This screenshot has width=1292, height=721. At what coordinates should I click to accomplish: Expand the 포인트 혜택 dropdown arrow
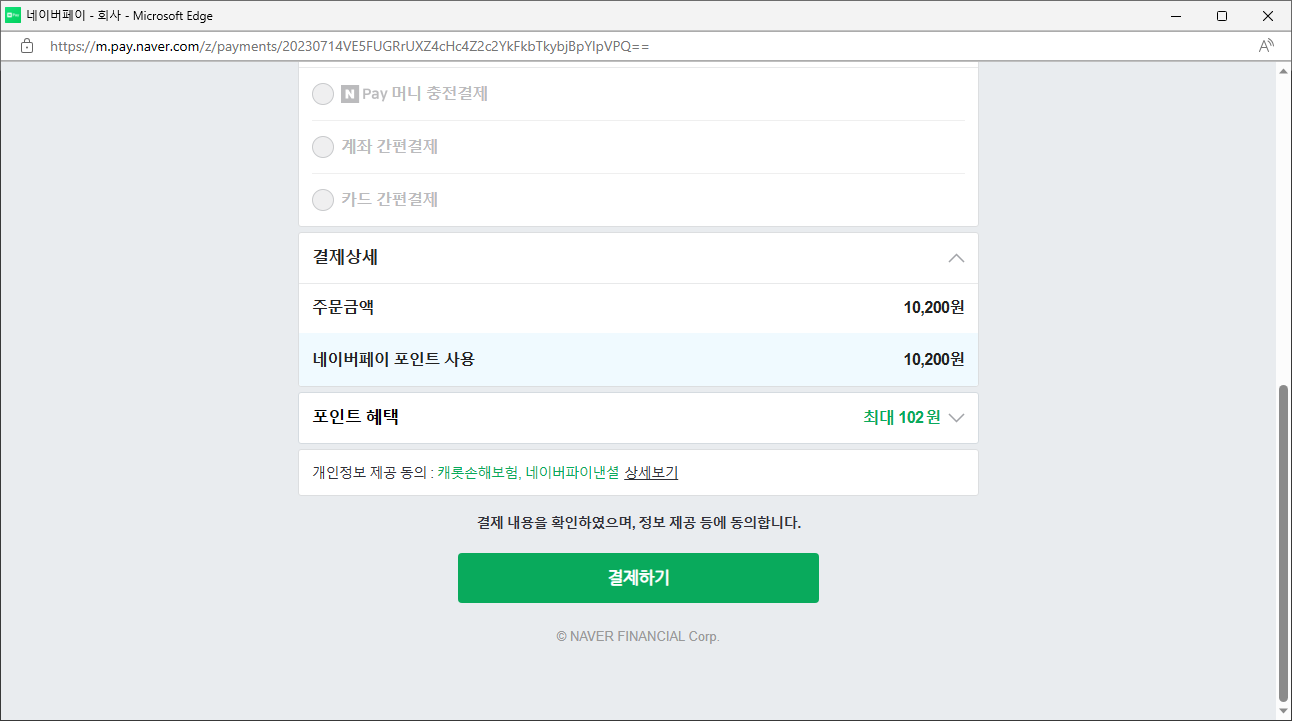[x=957, y=418]
